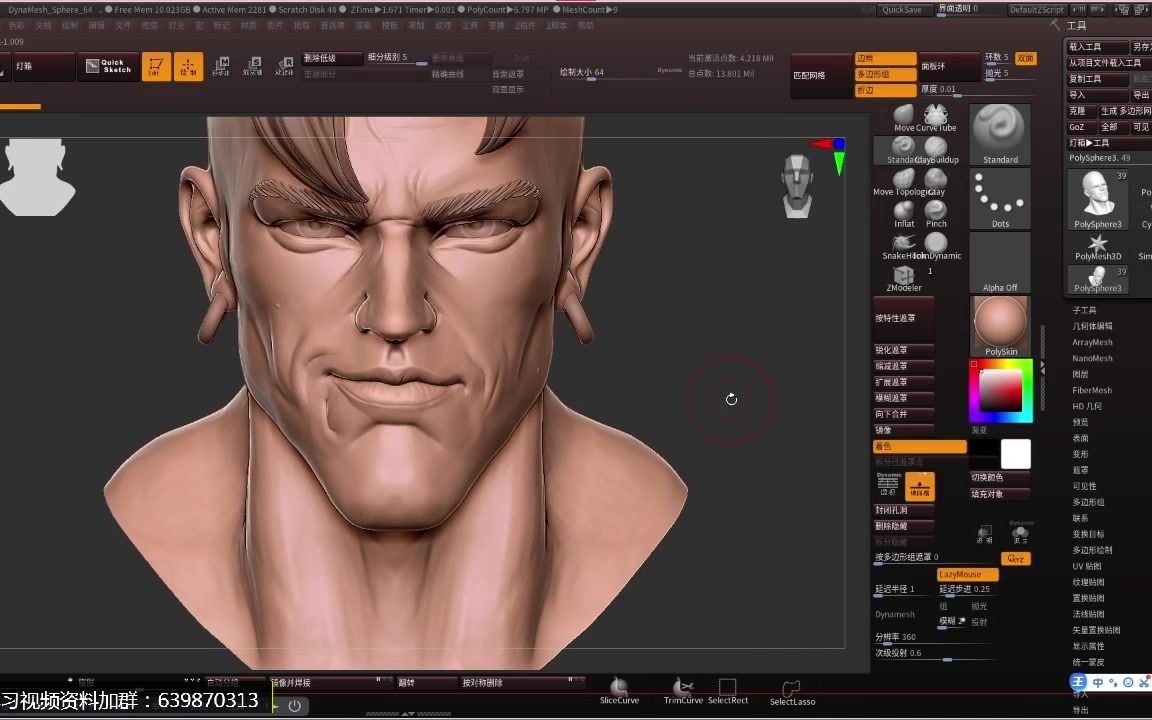Click the Quick Sketch button
1152x720 pixels.
pyautogui.click(x=108, y=66)
